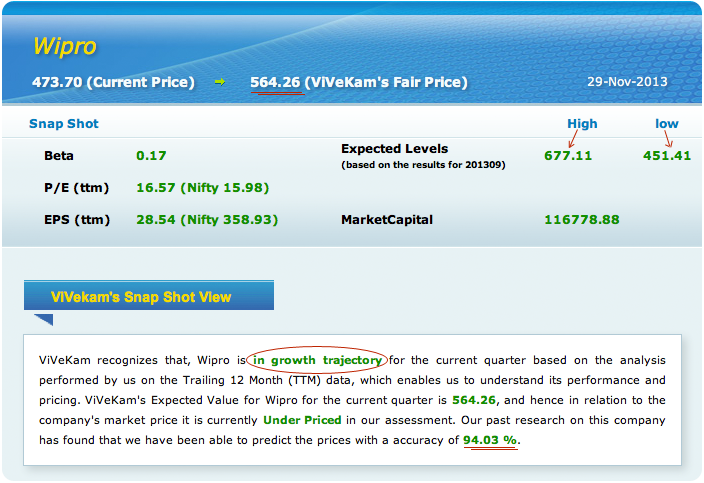Select the Beta value 0.17
This screenshot has height=483, width=704.
pyautogui.click(x=151, y=156)
